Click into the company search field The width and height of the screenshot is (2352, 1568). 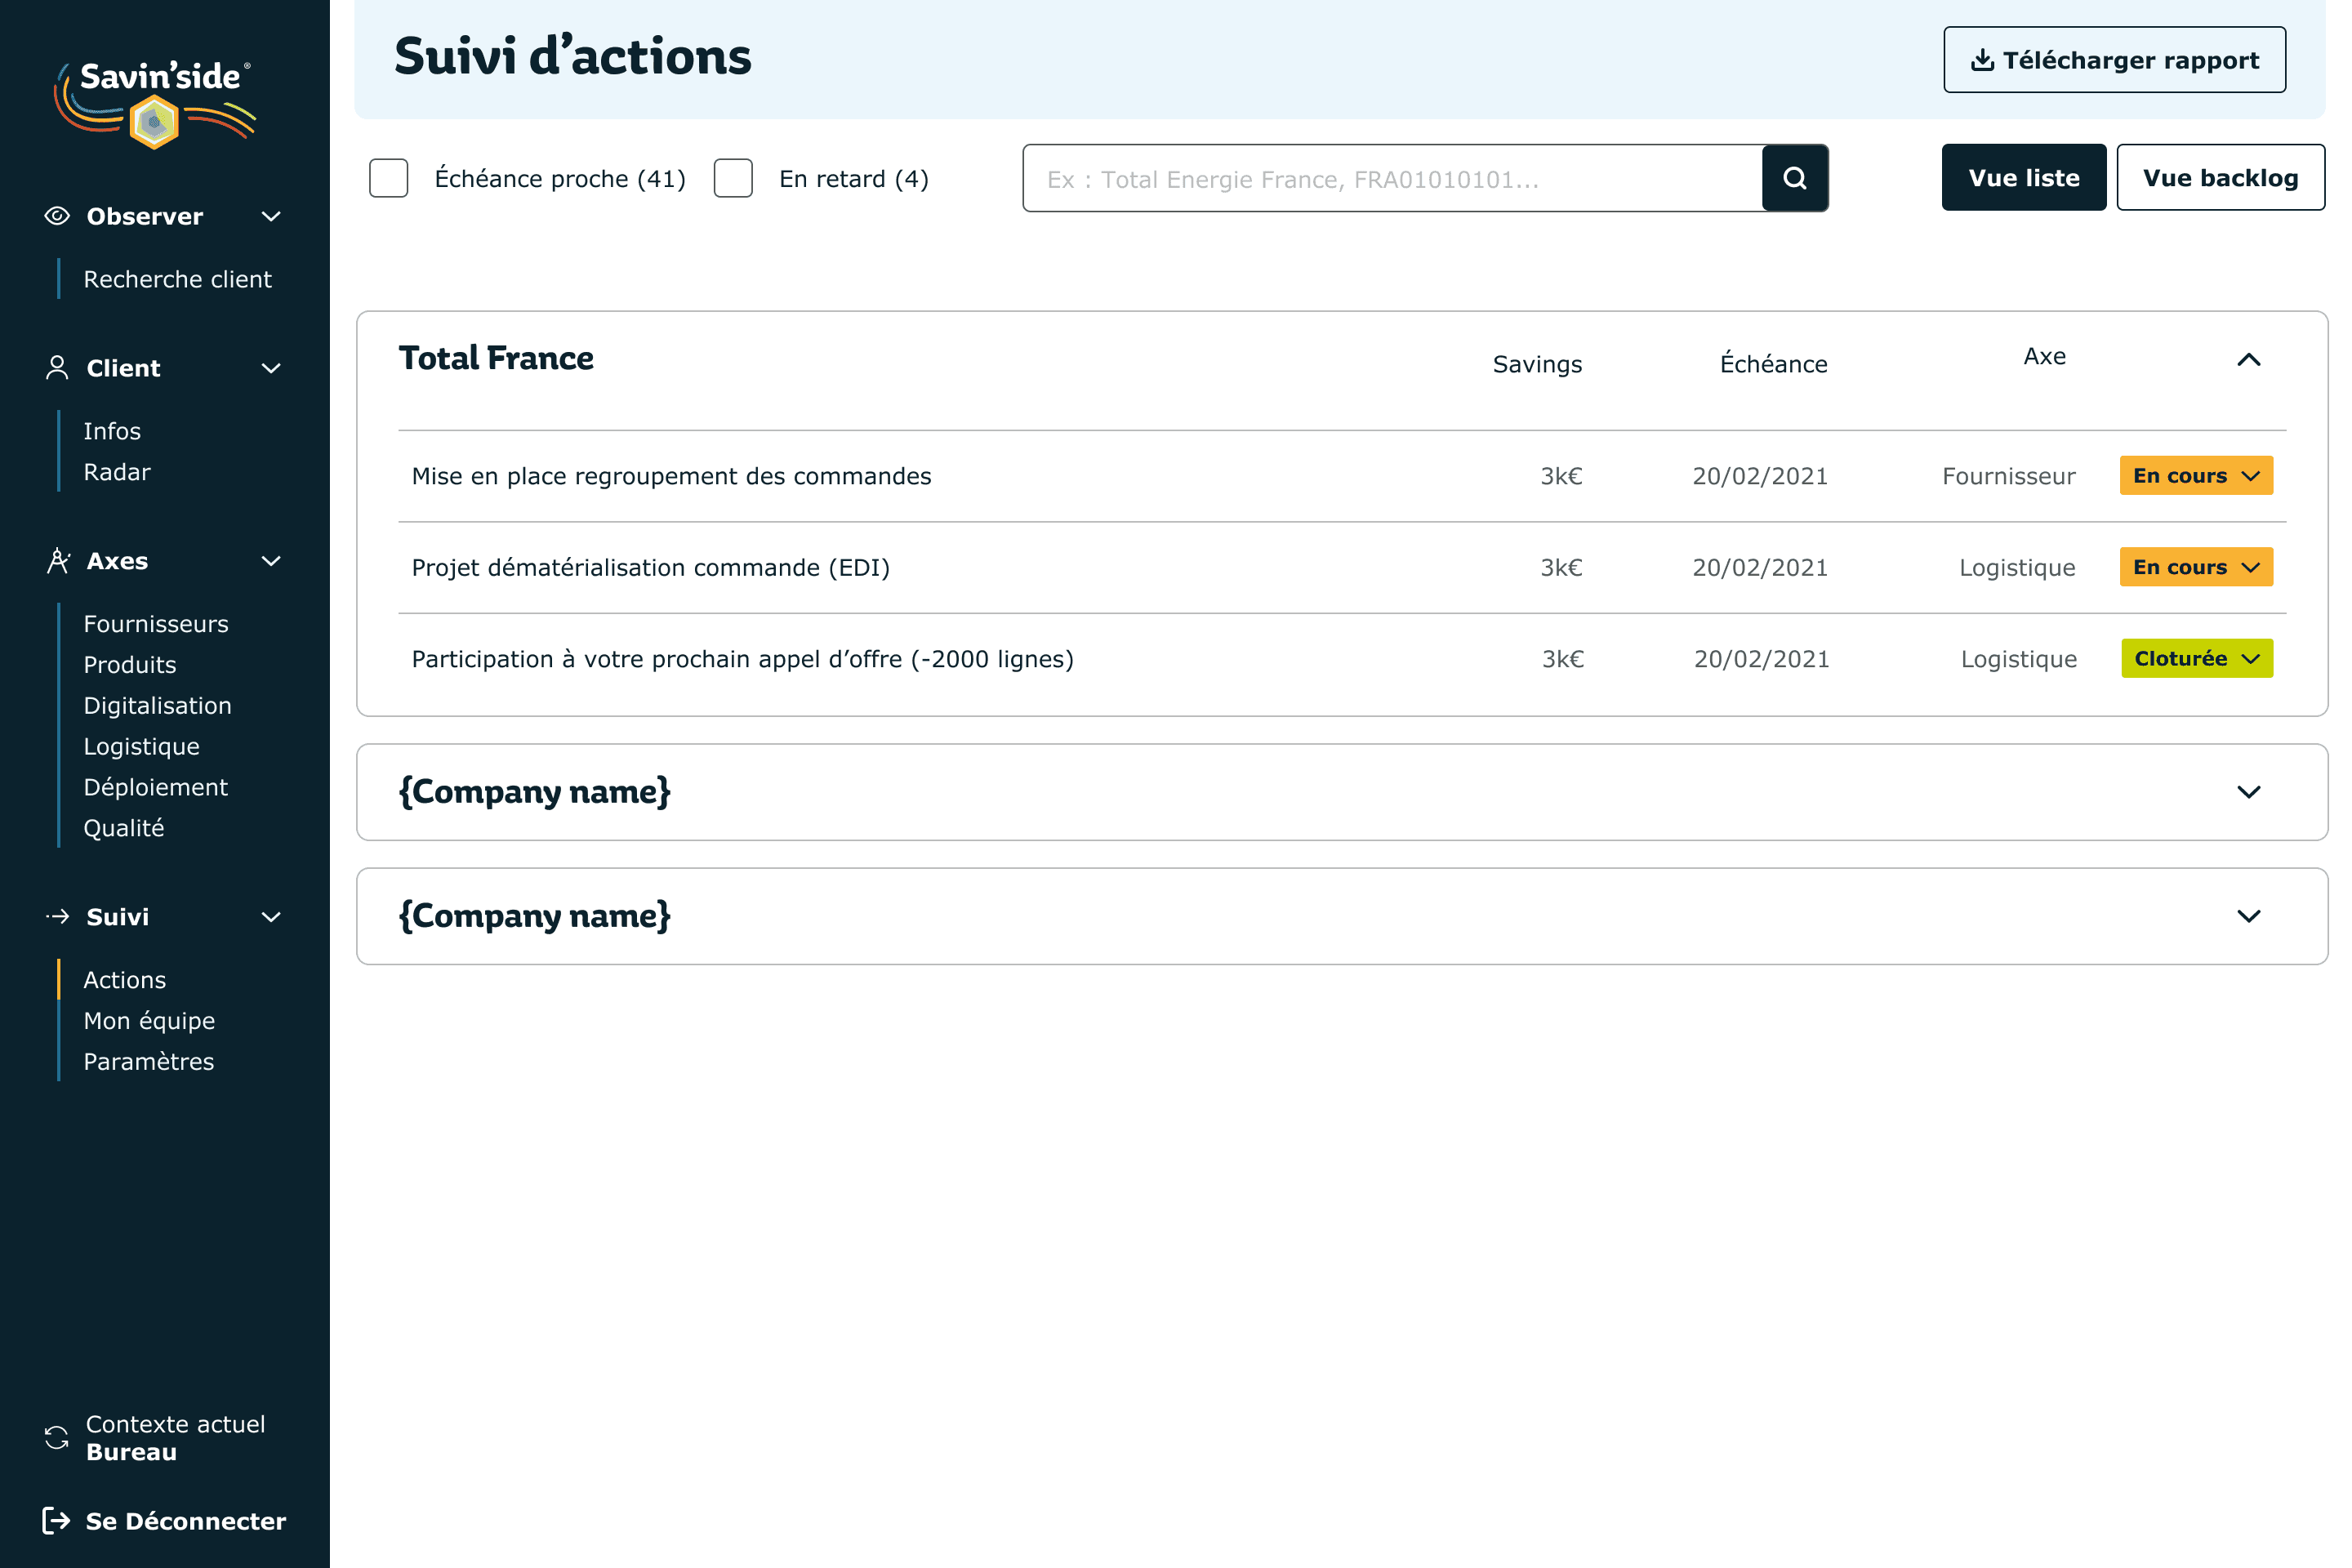1390,179
